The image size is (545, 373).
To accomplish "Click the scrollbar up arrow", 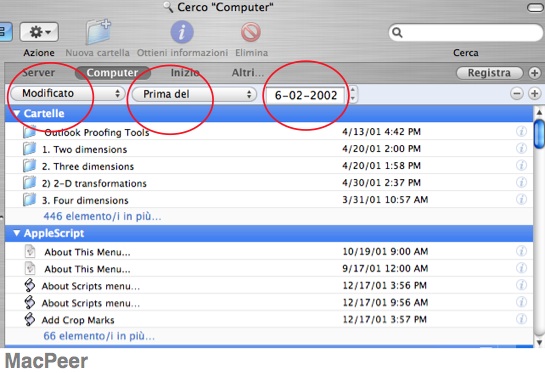I will tap(539, 112).
